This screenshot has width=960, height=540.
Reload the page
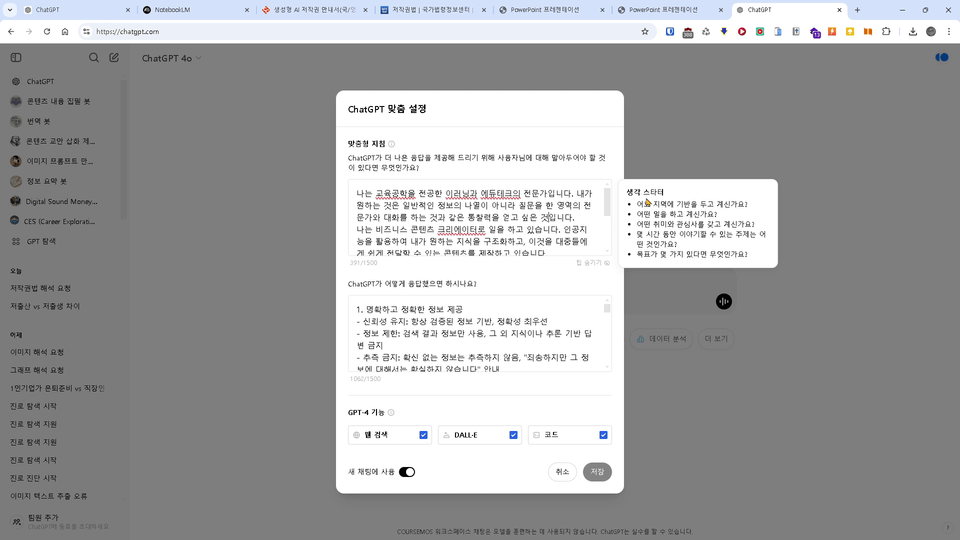point(47,32)
